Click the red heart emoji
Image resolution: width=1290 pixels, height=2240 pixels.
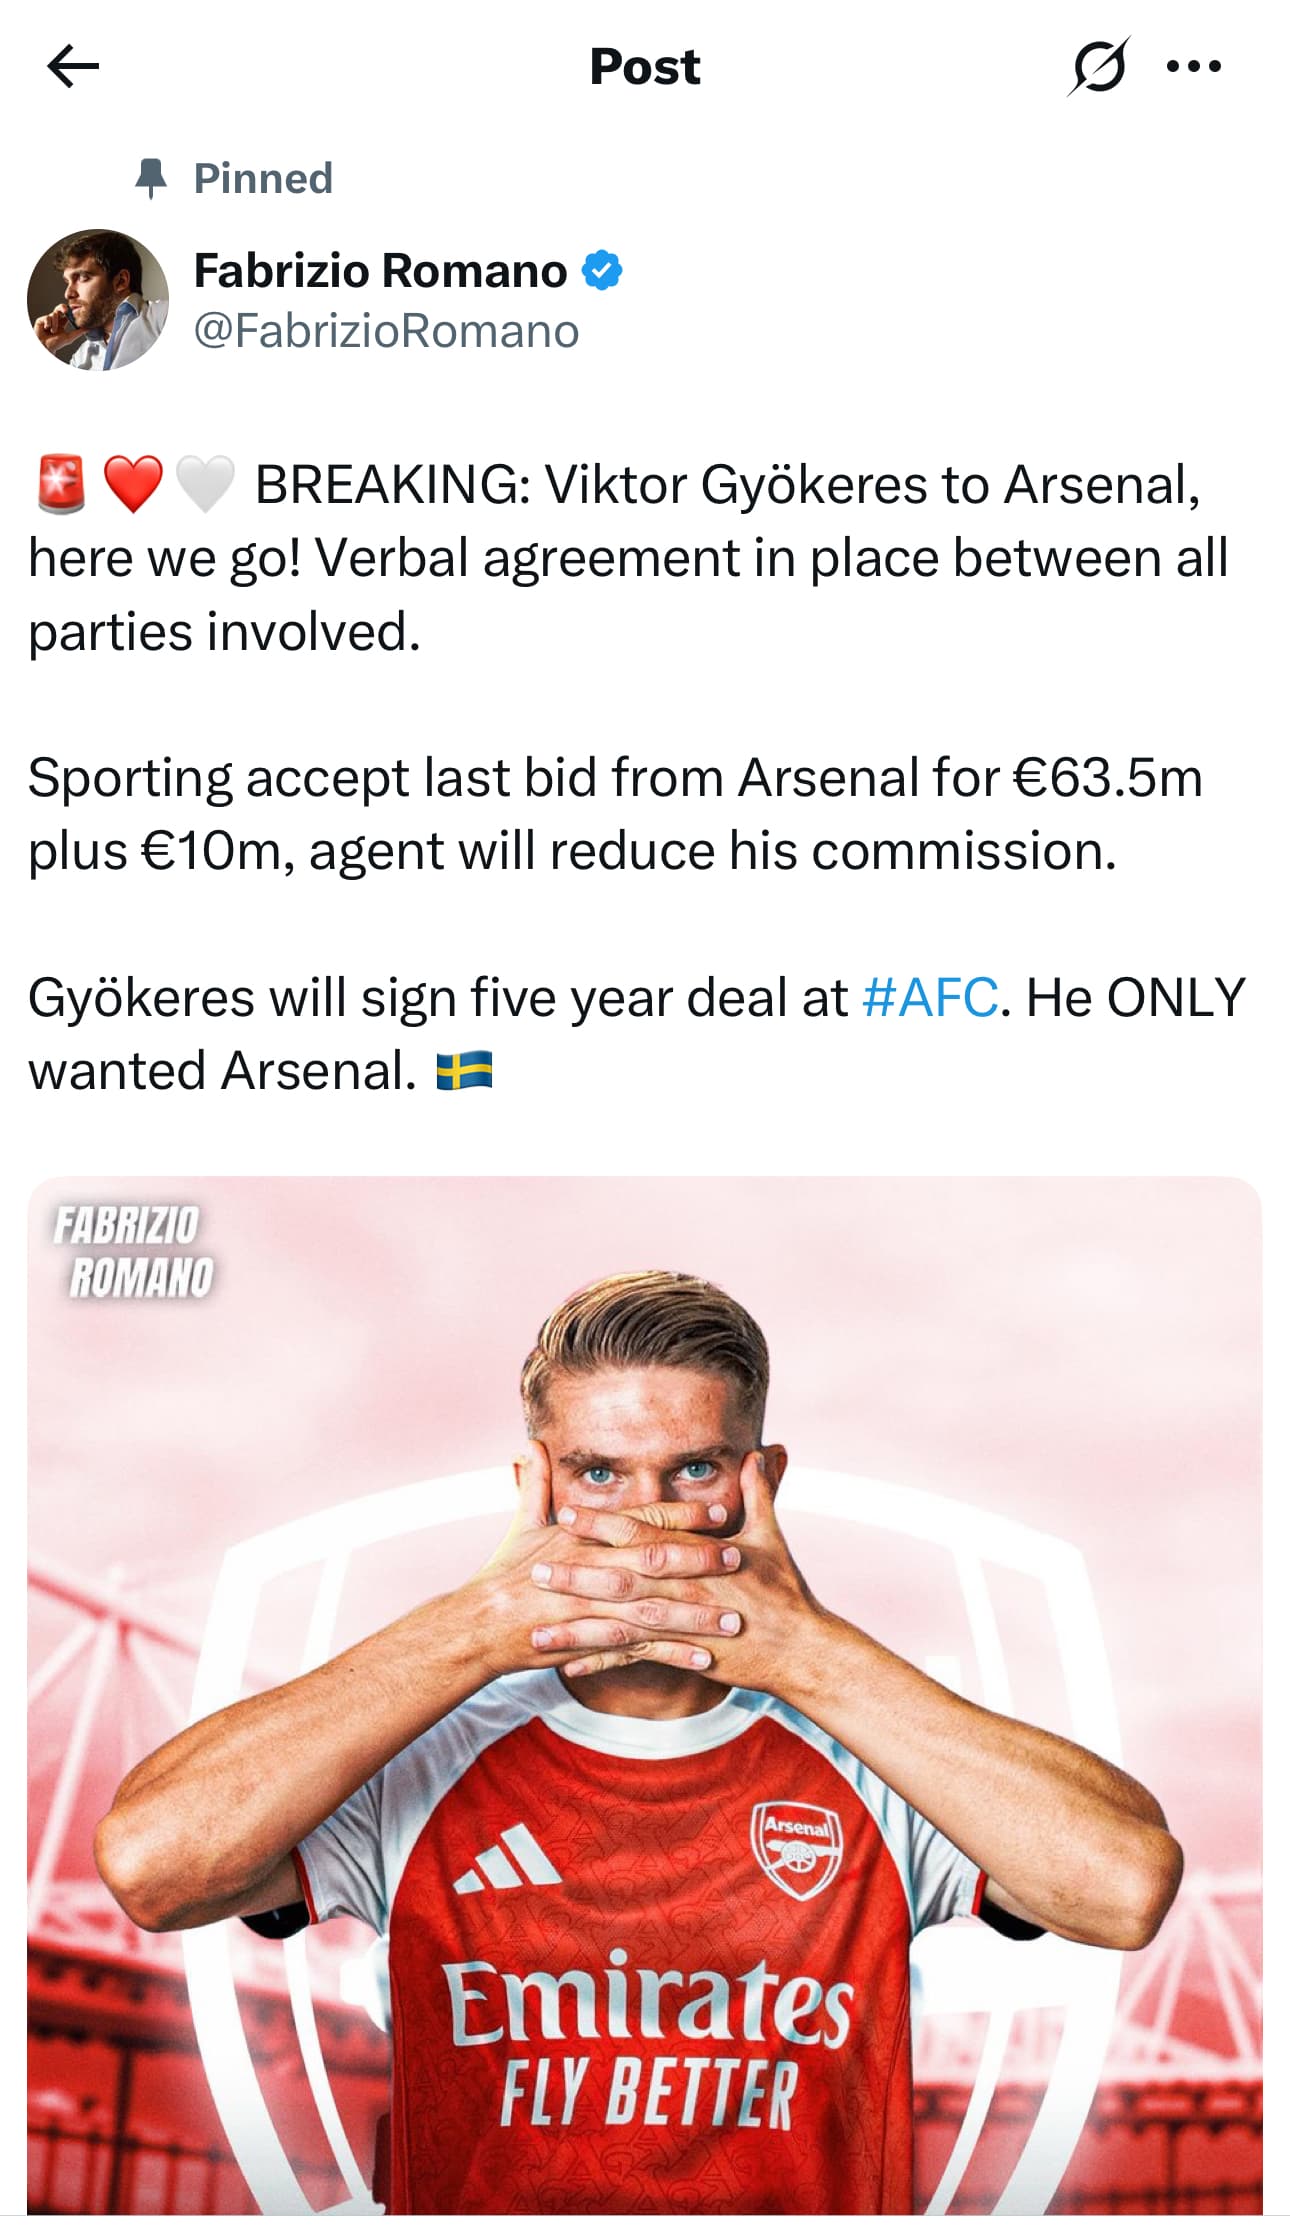tap(133, 485)
